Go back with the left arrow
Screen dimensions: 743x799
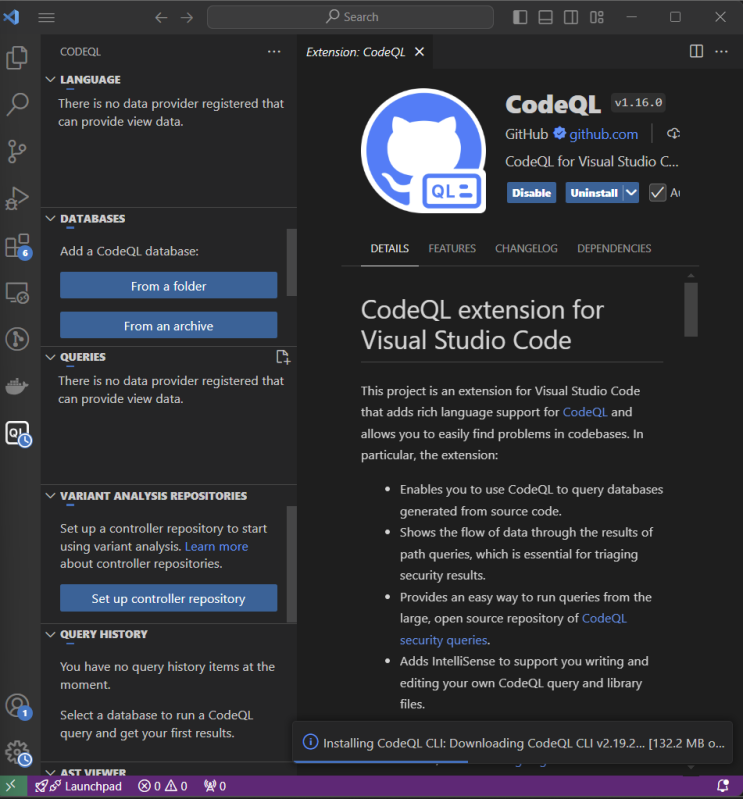(x=161, y=17)
